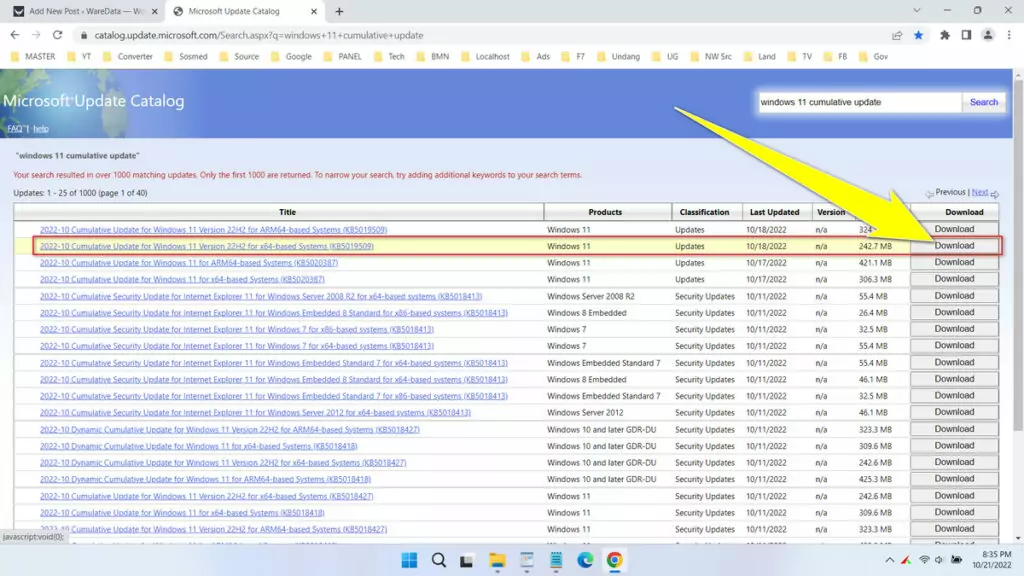Open the Chrome profile avatar
Screen dimensions: 1024x576
coord(987,35)
